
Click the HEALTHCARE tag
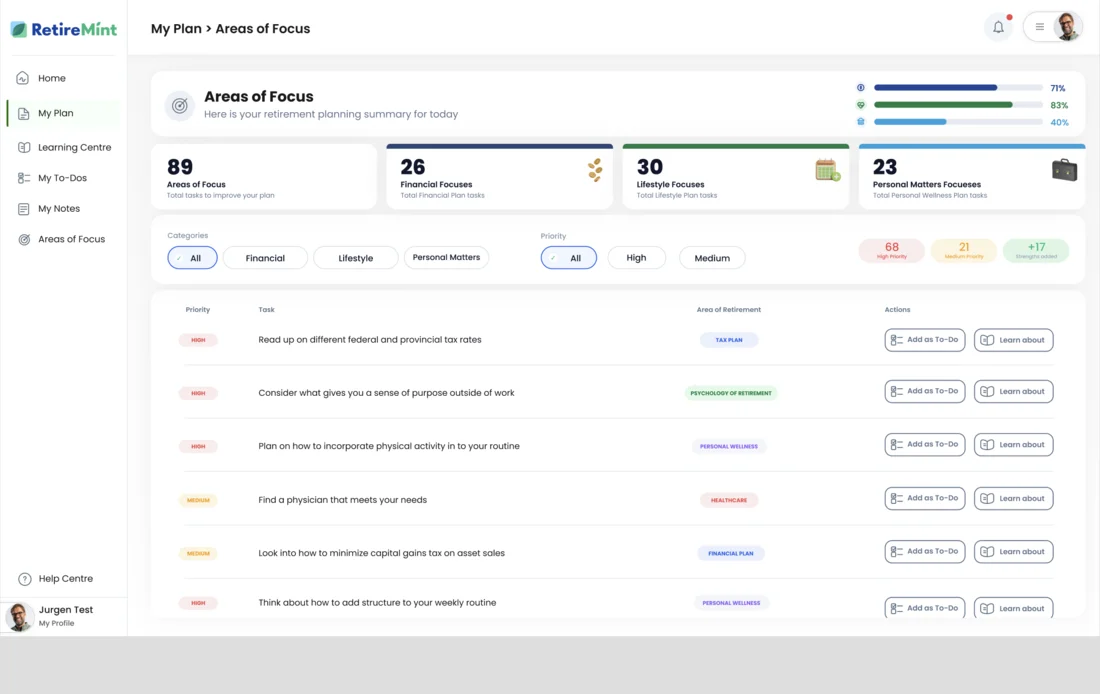click(729, 500)
